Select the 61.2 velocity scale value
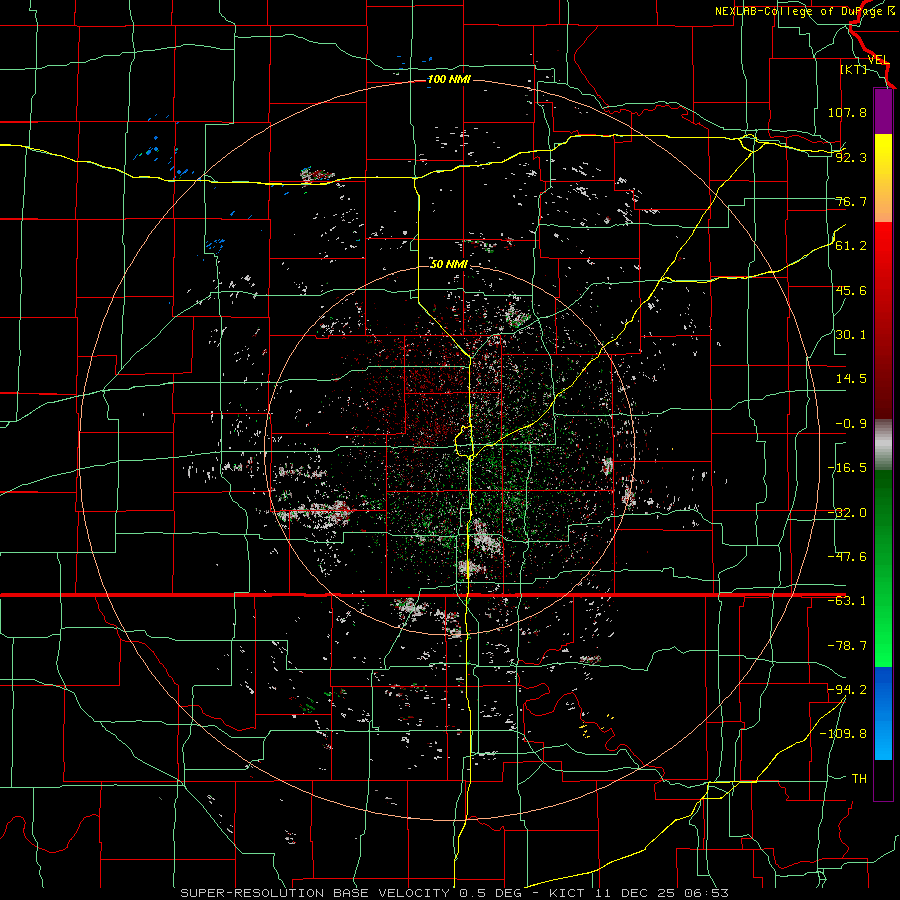Image resolution: width=900 pixels, height=900 pixels. click(851, 246)
